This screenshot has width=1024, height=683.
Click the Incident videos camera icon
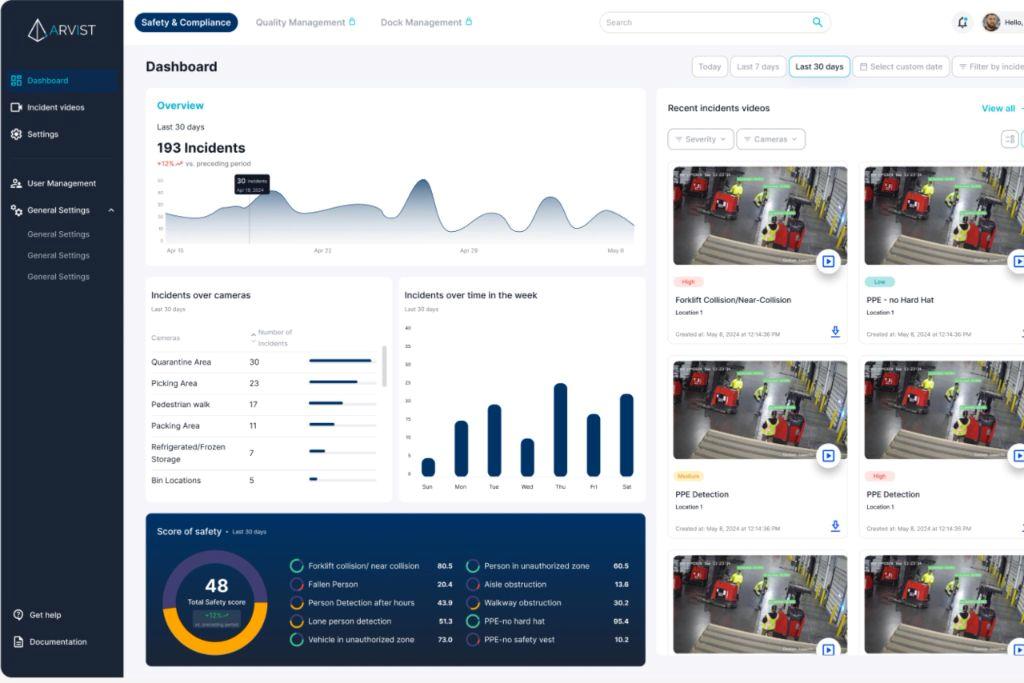(x=16, y=107)
